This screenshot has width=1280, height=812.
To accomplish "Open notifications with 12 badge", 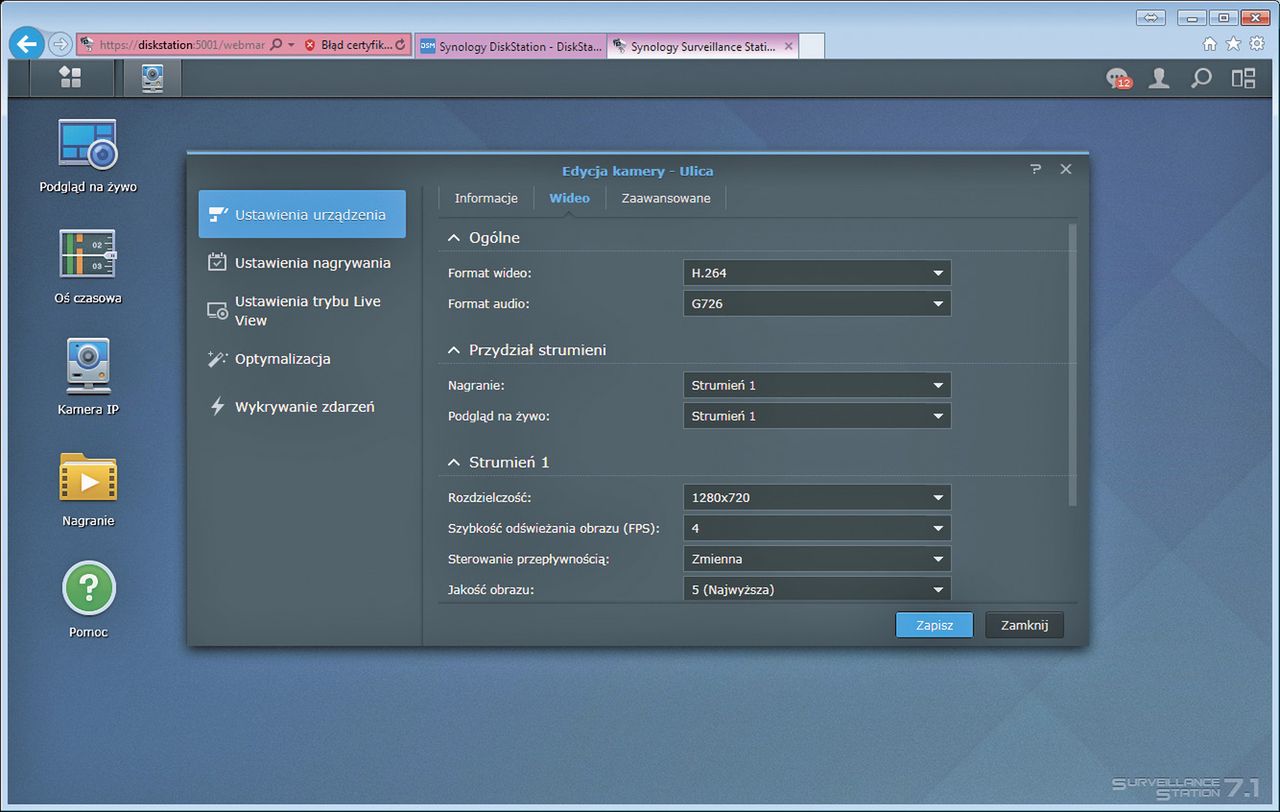I will 1118,79.
